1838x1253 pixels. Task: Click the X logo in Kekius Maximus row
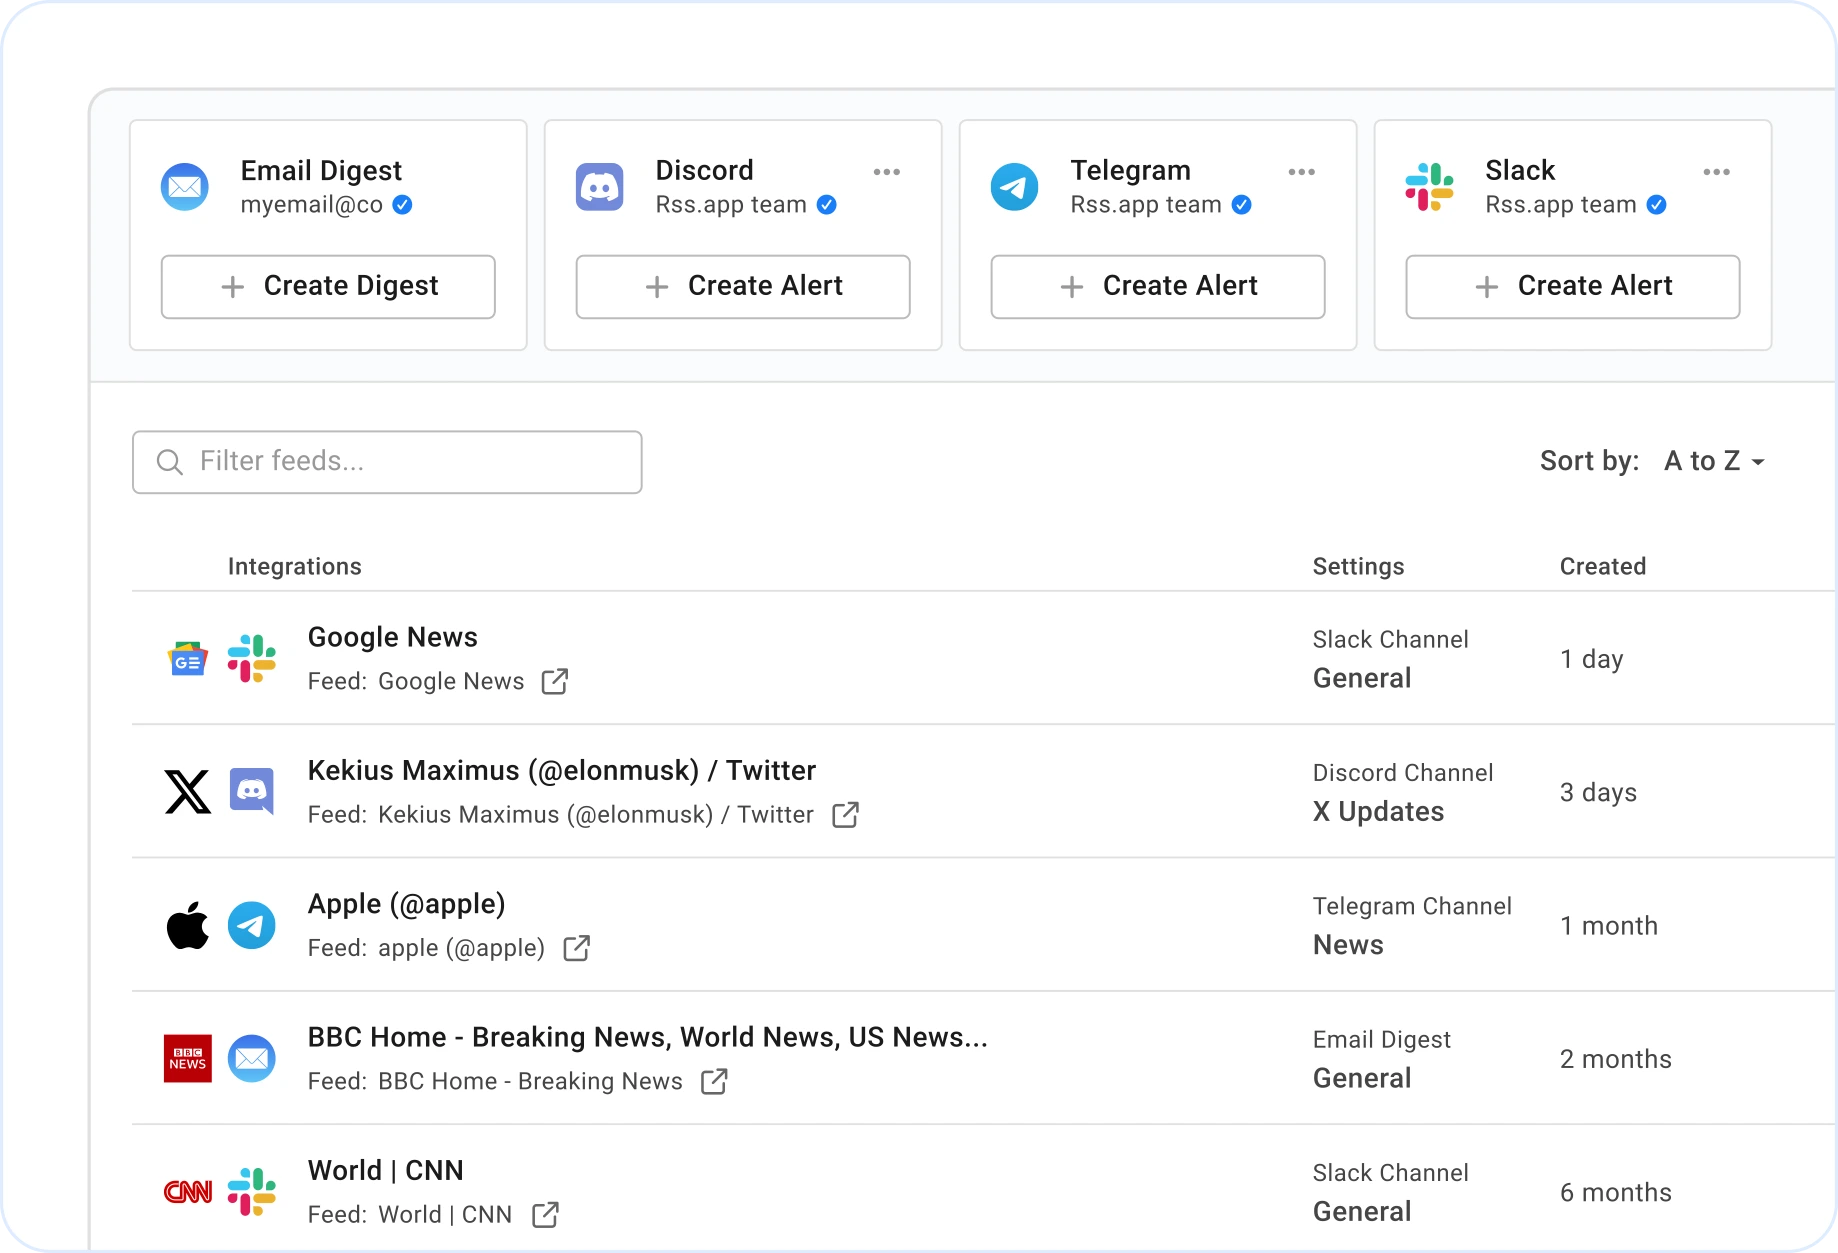pyautogui.click(x=188, y=792)
